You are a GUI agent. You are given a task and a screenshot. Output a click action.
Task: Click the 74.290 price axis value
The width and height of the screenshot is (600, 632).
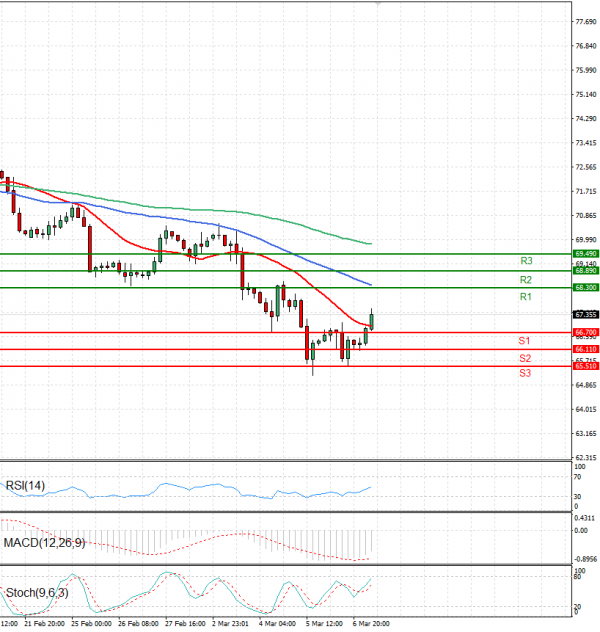(586, 119)
